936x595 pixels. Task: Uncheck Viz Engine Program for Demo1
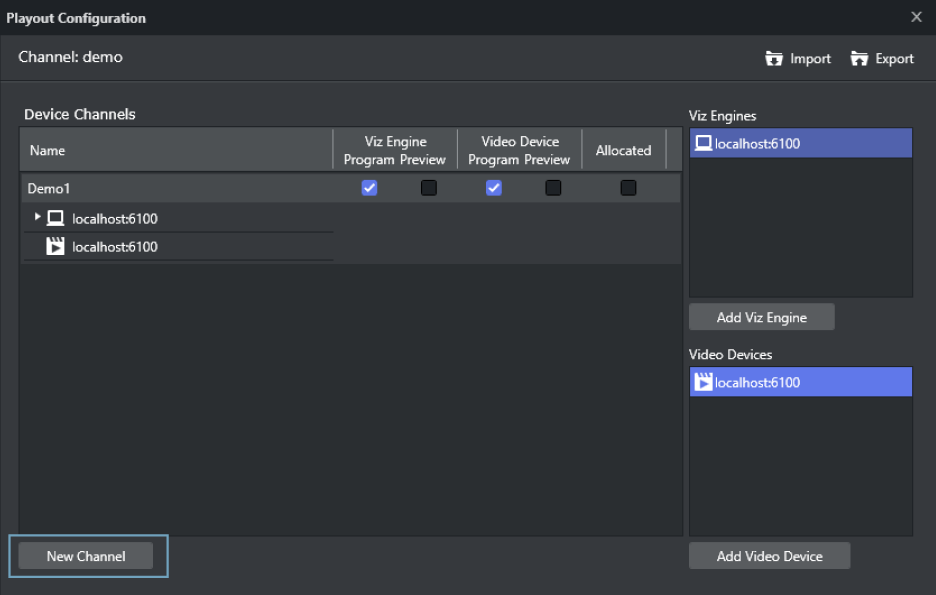[369, 188]
